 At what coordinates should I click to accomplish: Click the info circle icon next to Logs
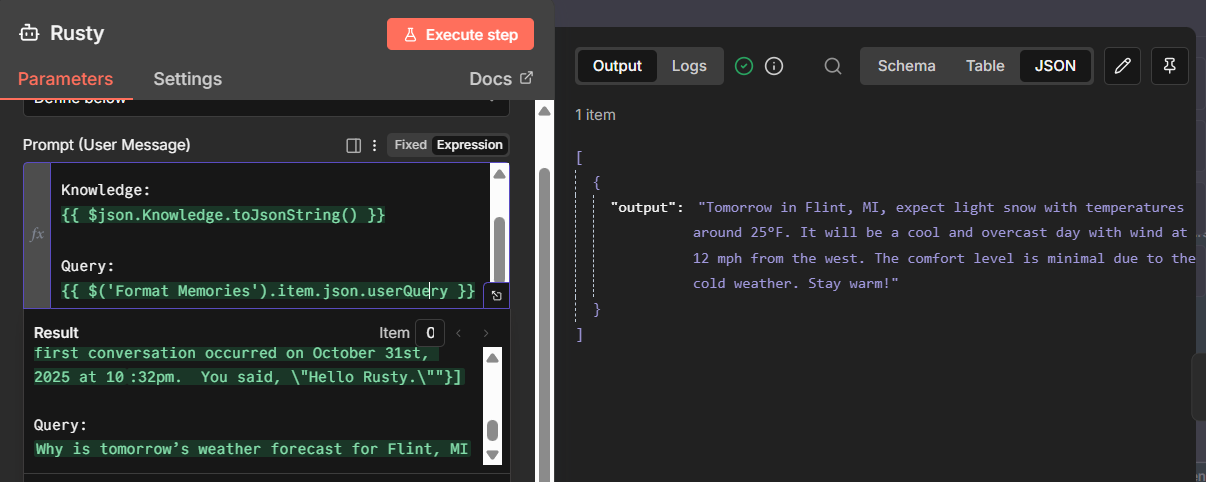coord(773,66)
